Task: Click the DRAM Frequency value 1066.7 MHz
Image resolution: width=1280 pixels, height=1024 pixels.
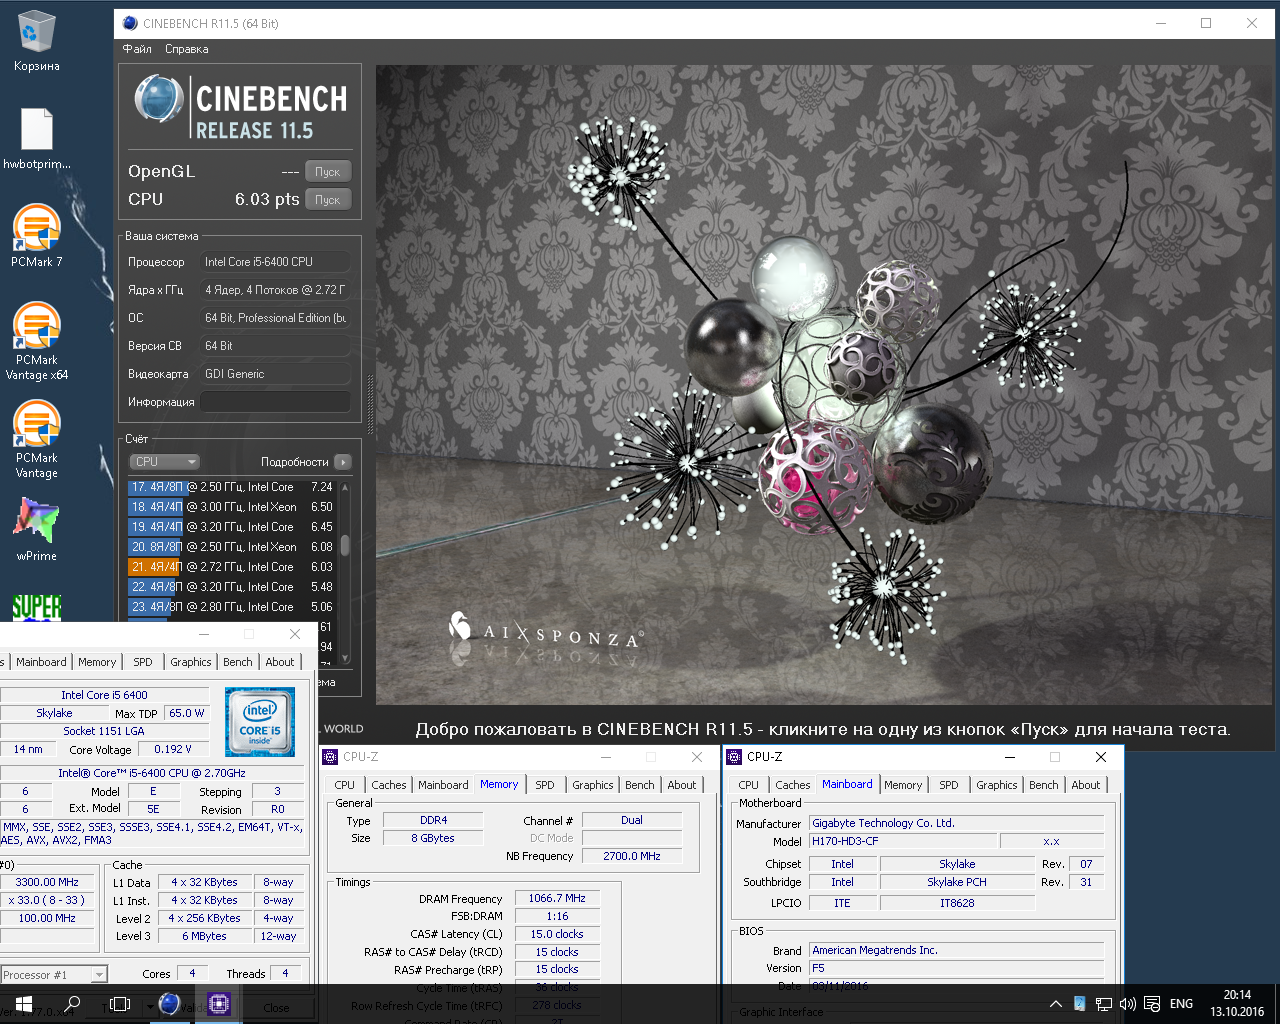Action: (557, 898)
